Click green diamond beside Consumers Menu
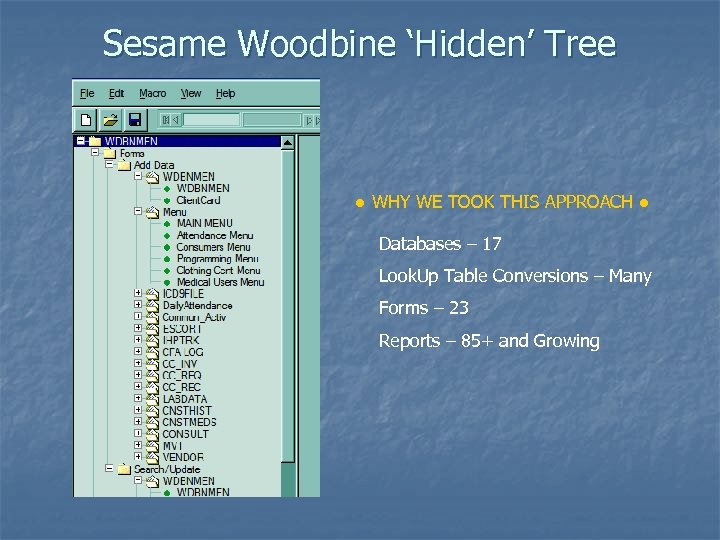This screenshot has height=540, width=720. click(167, 247)
